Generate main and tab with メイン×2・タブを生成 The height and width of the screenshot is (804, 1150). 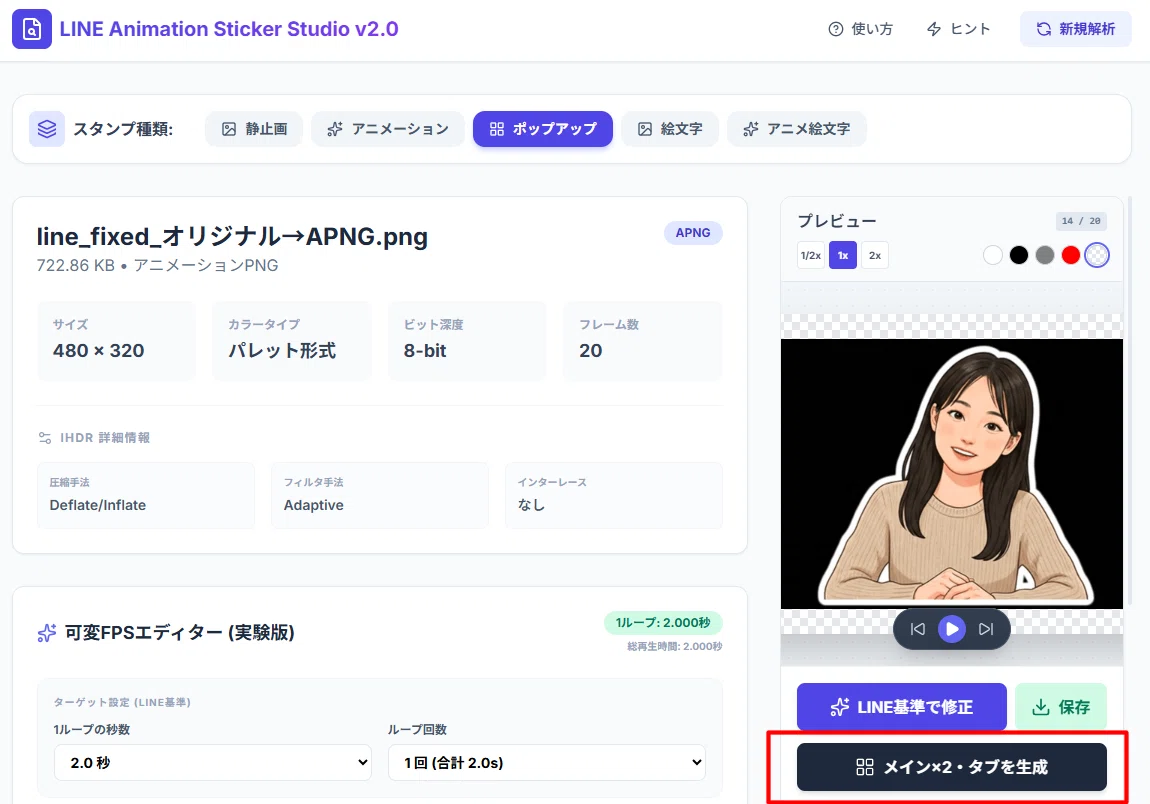(952, 767)
